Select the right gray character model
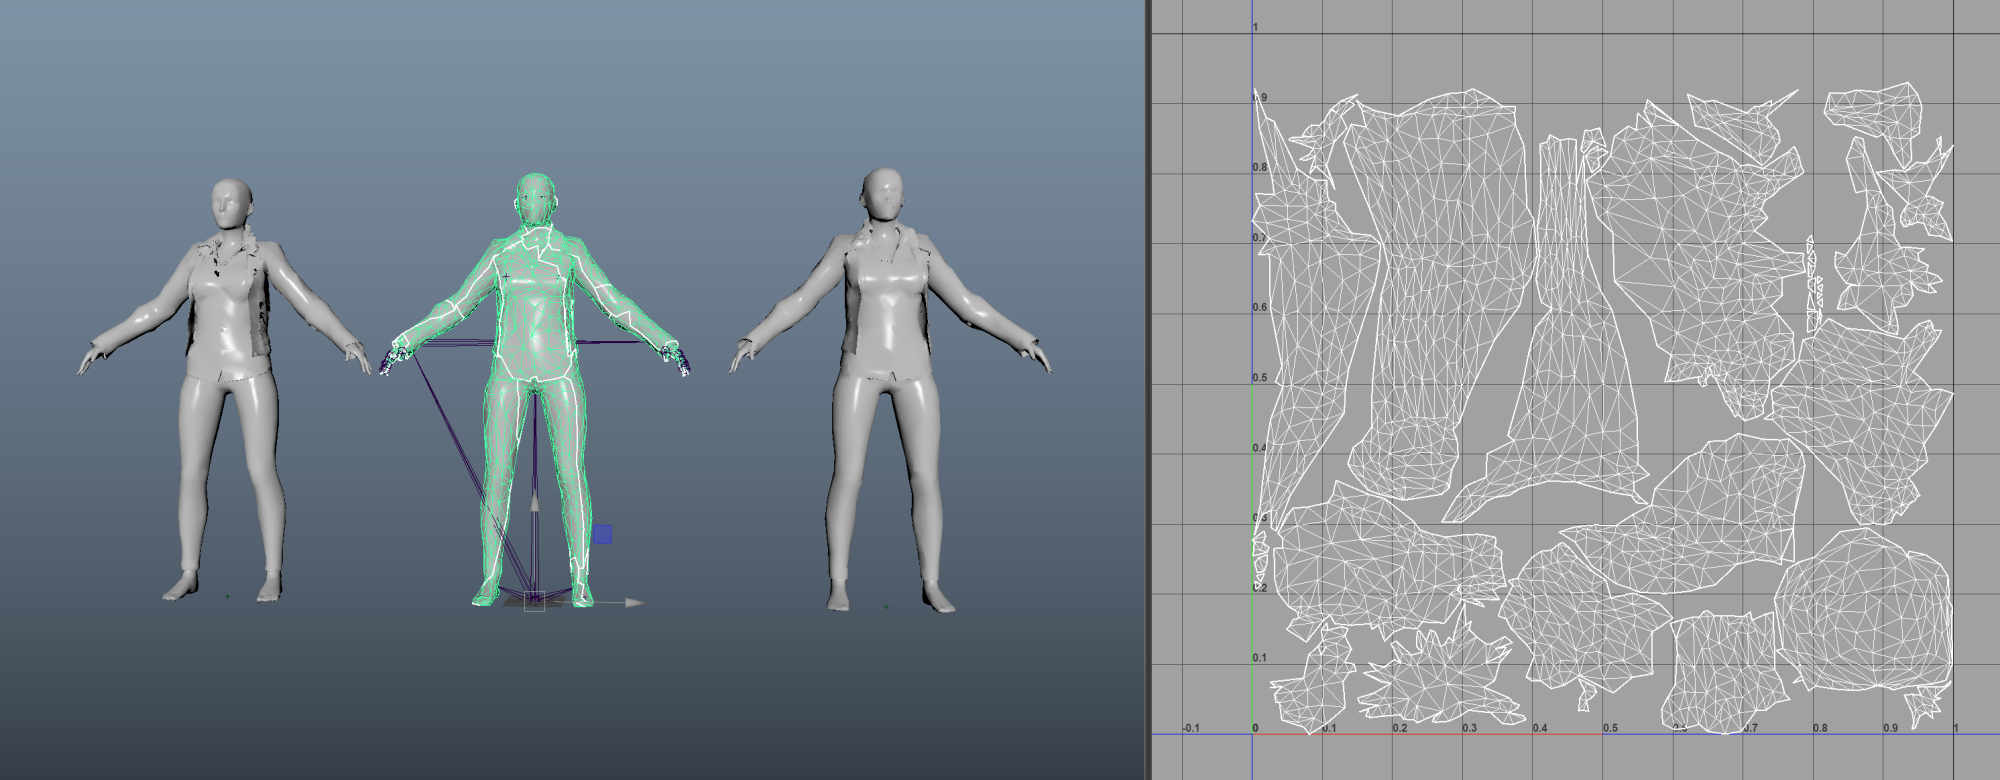The height and width of the screenshot is (780, 2000). pos(887,390)
